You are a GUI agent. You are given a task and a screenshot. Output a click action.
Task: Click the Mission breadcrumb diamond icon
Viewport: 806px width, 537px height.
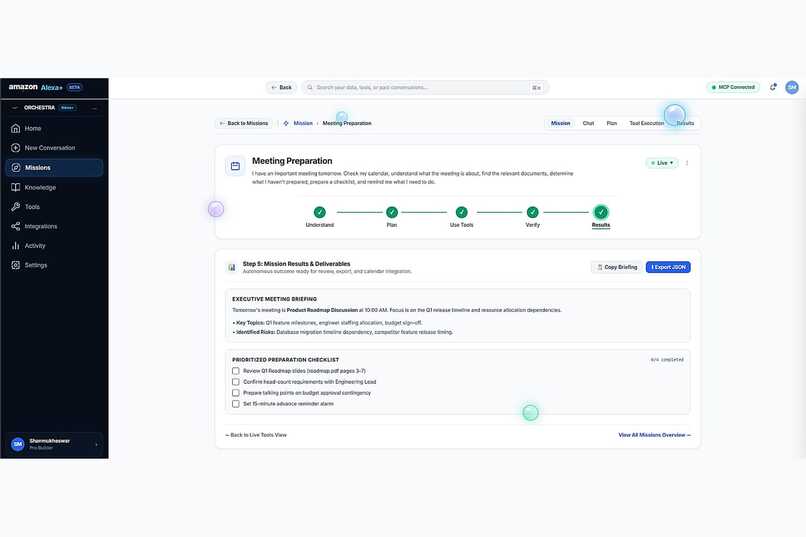(x=286, y=123)
